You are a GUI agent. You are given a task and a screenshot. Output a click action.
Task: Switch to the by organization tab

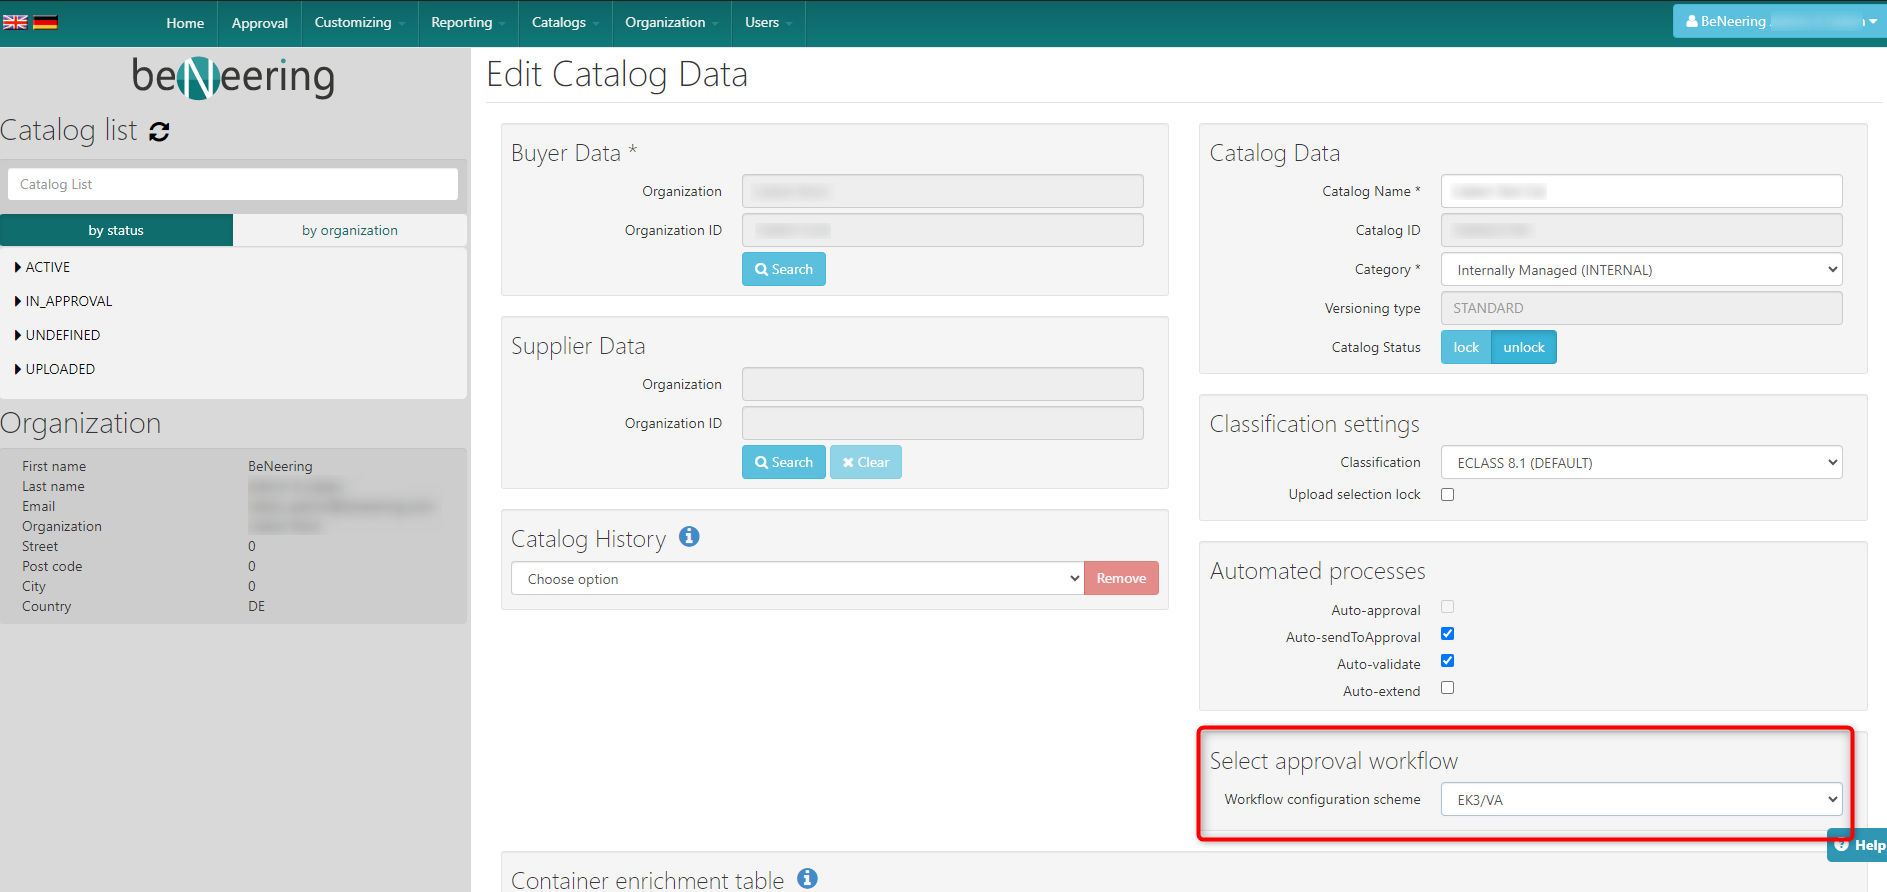[350, 230]
